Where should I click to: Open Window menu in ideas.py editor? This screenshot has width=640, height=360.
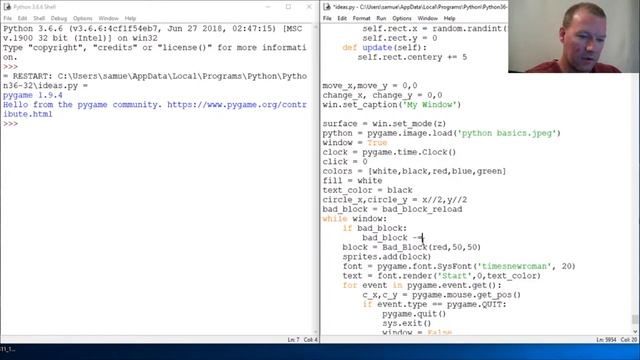point(427,18)
